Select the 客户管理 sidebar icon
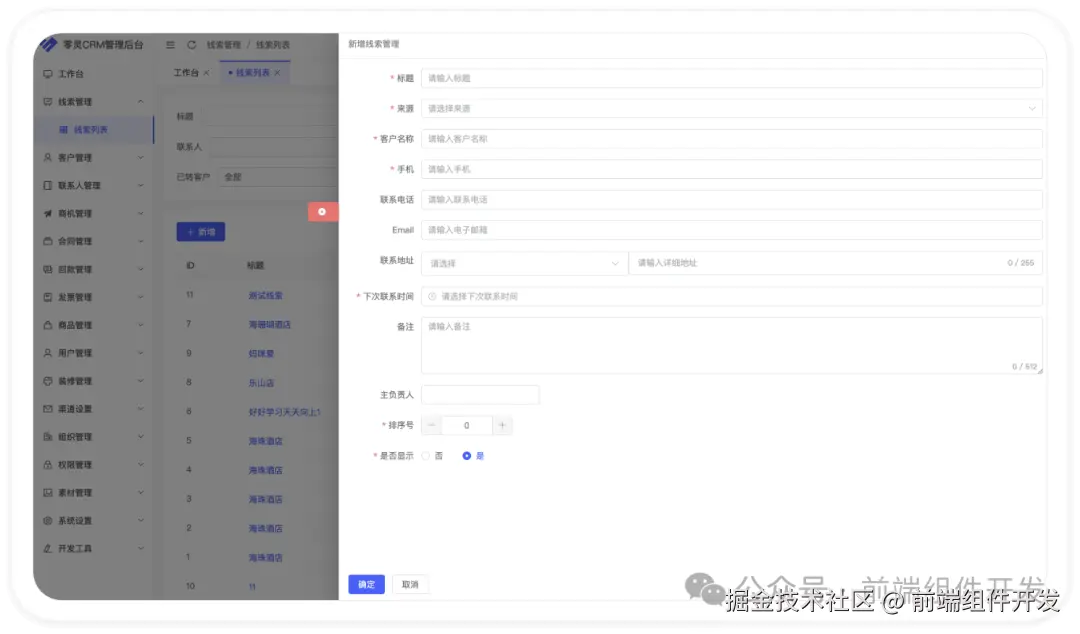 pyautogui.click(x=46, y=157)
